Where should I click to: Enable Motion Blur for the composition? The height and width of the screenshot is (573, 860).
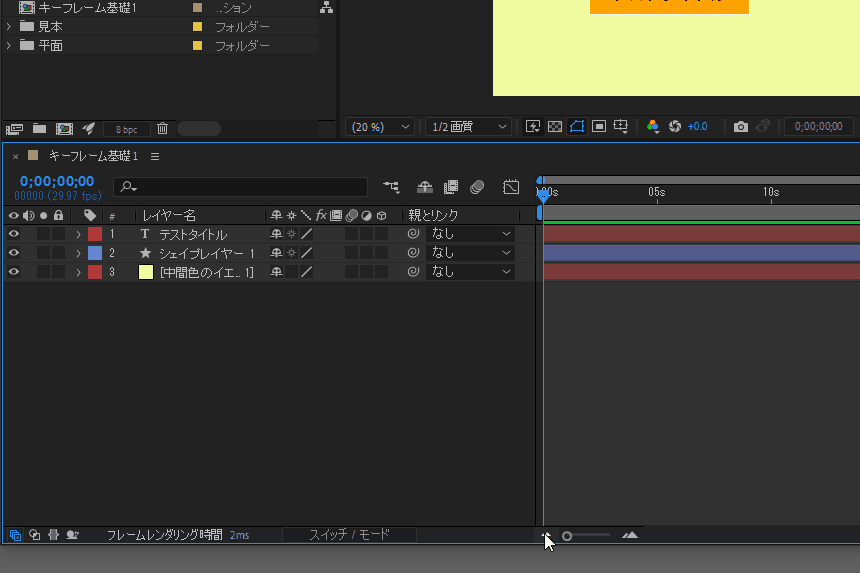coord(477,187)
